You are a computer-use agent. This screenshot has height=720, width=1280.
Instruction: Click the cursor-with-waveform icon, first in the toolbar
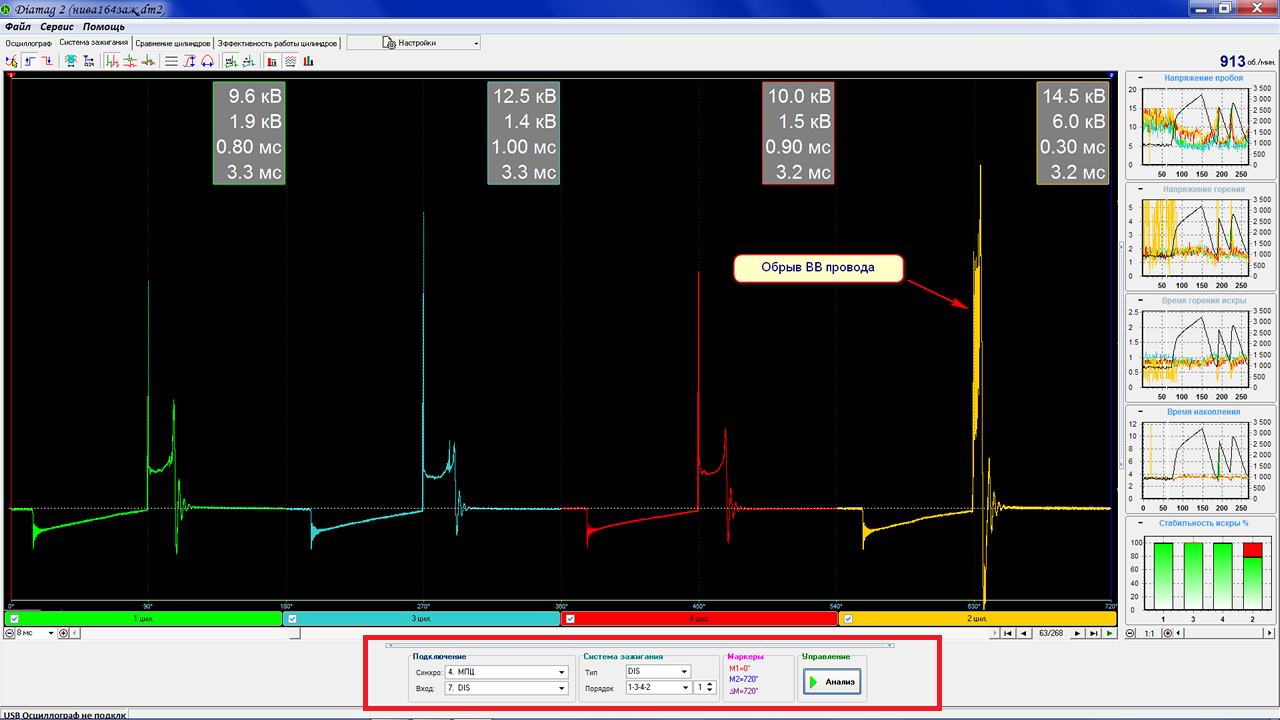tap(11, 61)
